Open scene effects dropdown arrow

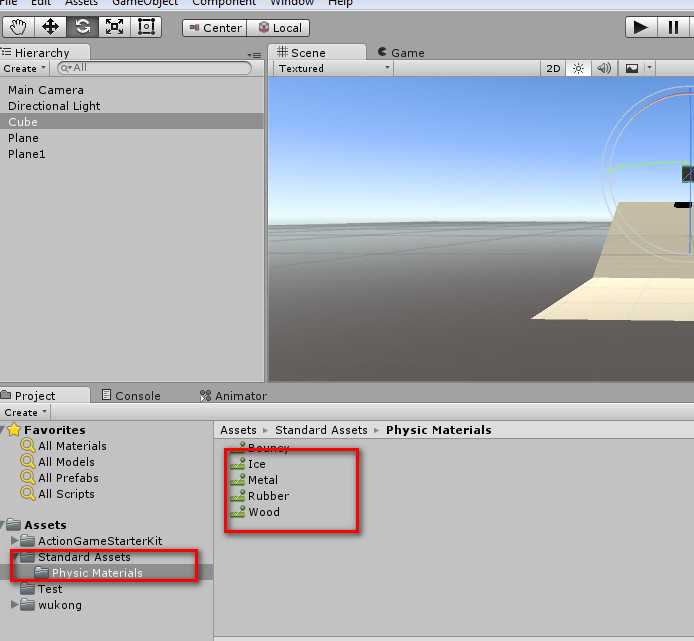[x=649, y=68]
